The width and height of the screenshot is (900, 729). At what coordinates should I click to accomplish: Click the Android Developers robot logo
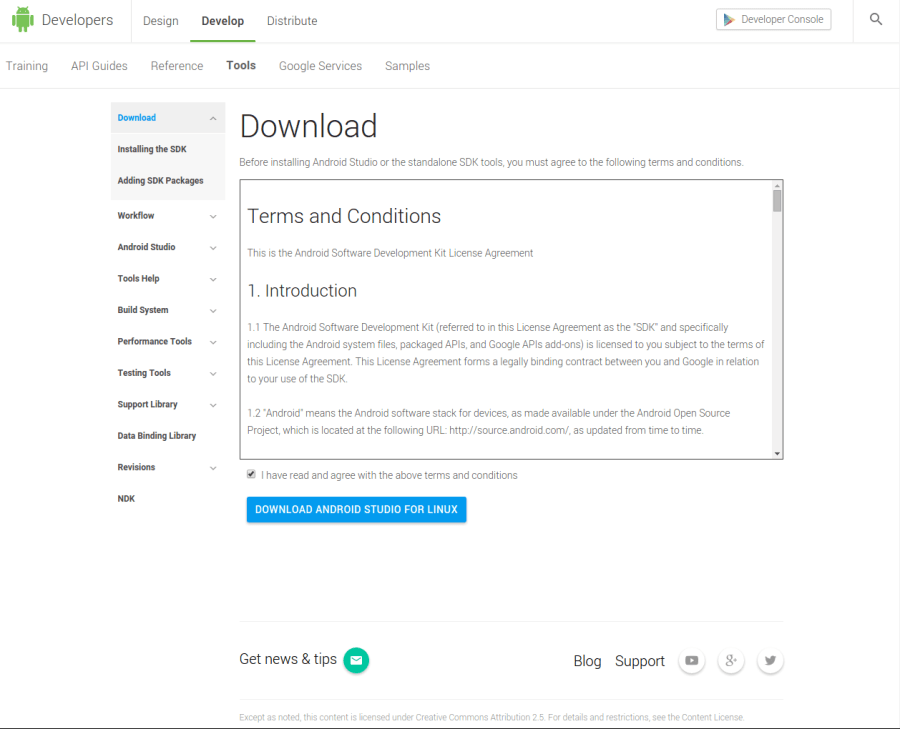tap(22, 19)
